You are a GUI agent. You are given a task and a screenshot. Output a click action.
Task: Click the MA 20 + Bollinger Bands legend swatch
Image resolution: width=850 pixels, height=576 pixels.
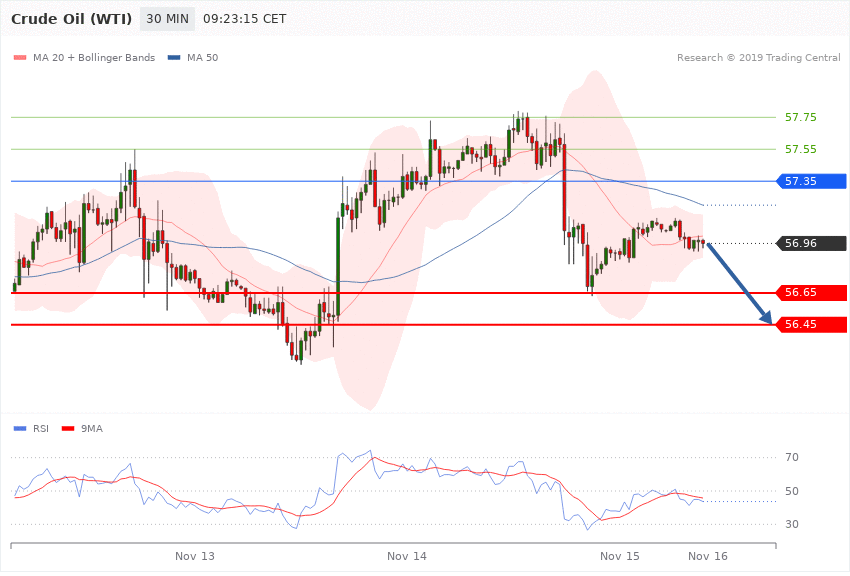point(20,58)
